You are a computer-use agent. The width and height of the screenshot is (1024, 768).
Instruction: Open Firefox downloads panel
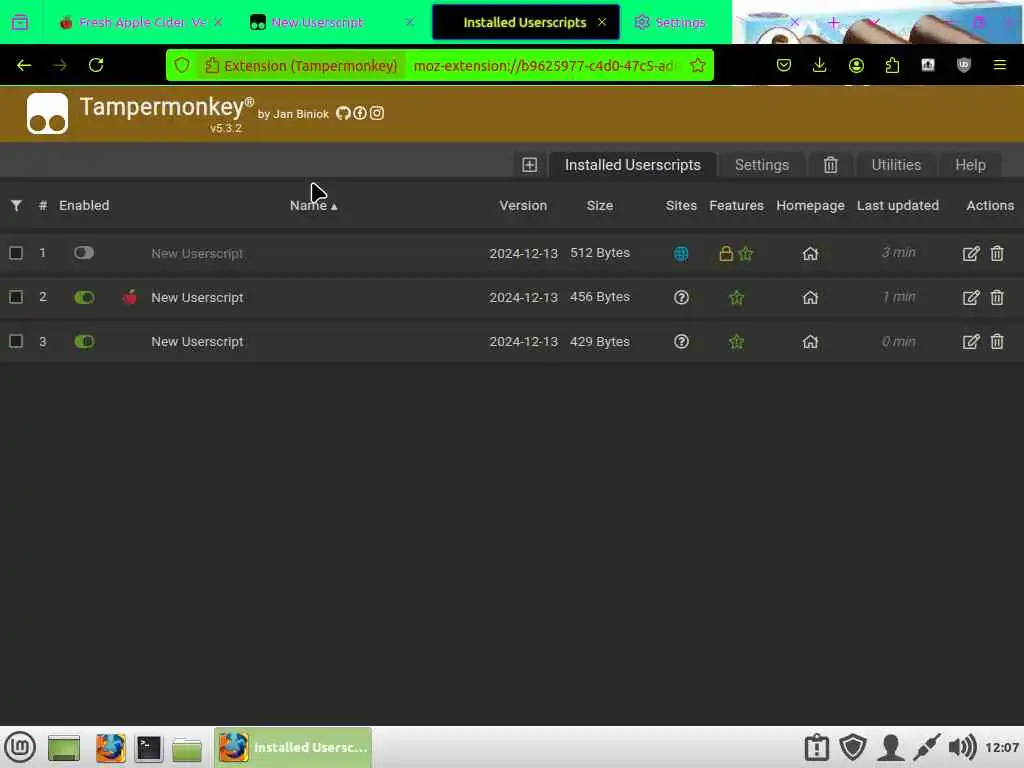(819, 65)
